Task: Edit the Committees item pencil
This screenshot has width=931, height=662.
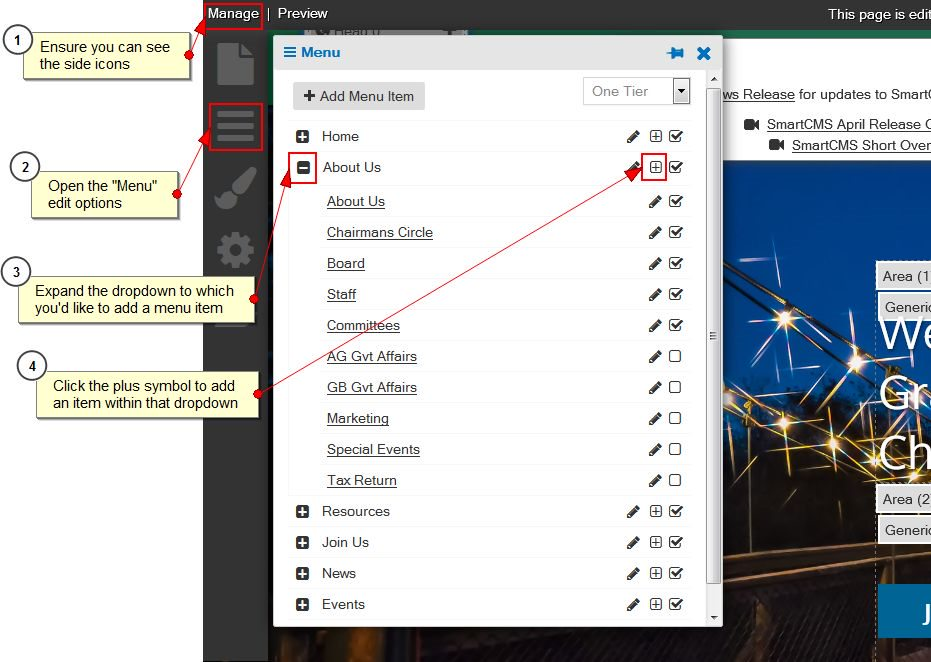Action: [655, 325]
